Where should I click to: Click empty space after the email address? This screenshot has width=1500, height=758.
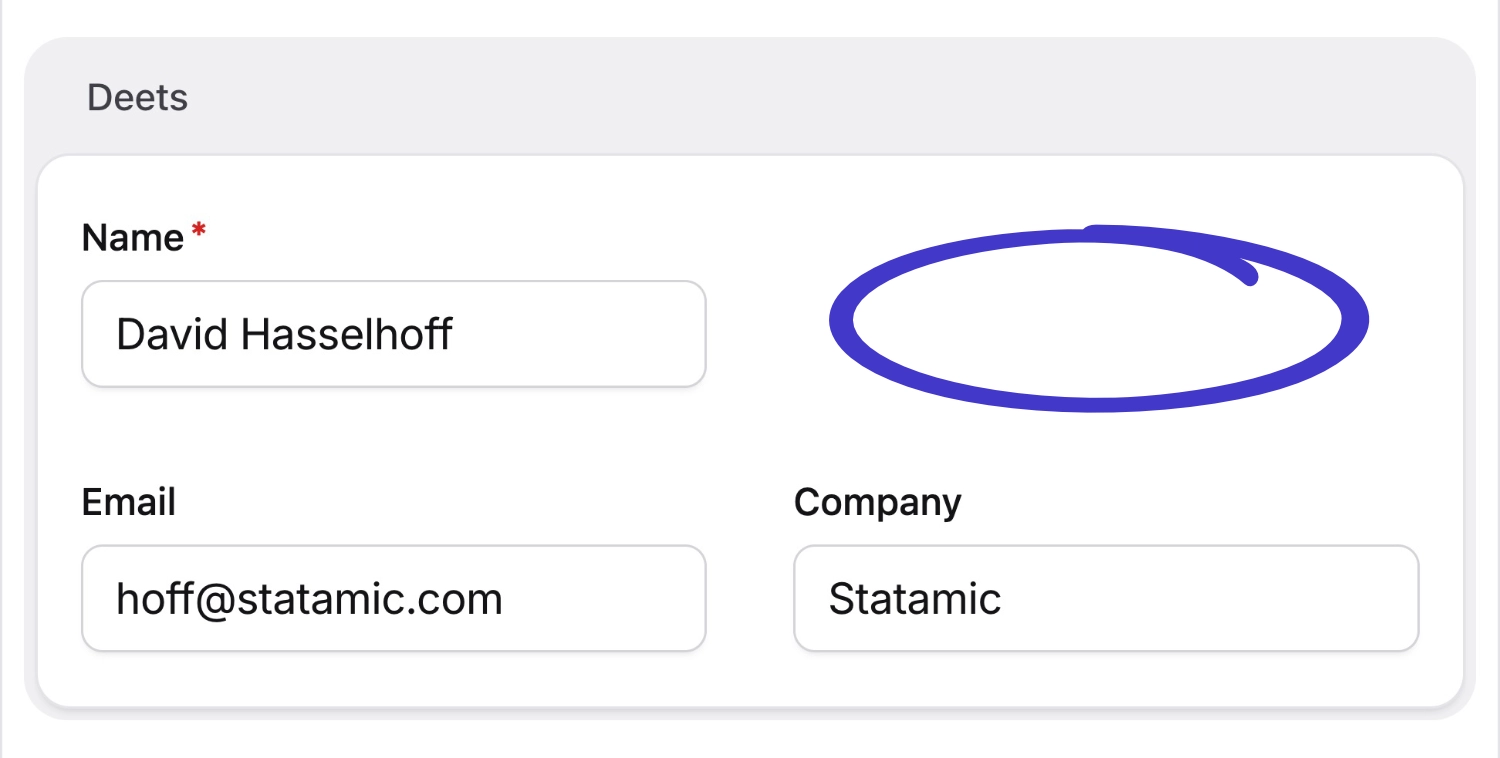pyautogui.click(x=605, y=598)
